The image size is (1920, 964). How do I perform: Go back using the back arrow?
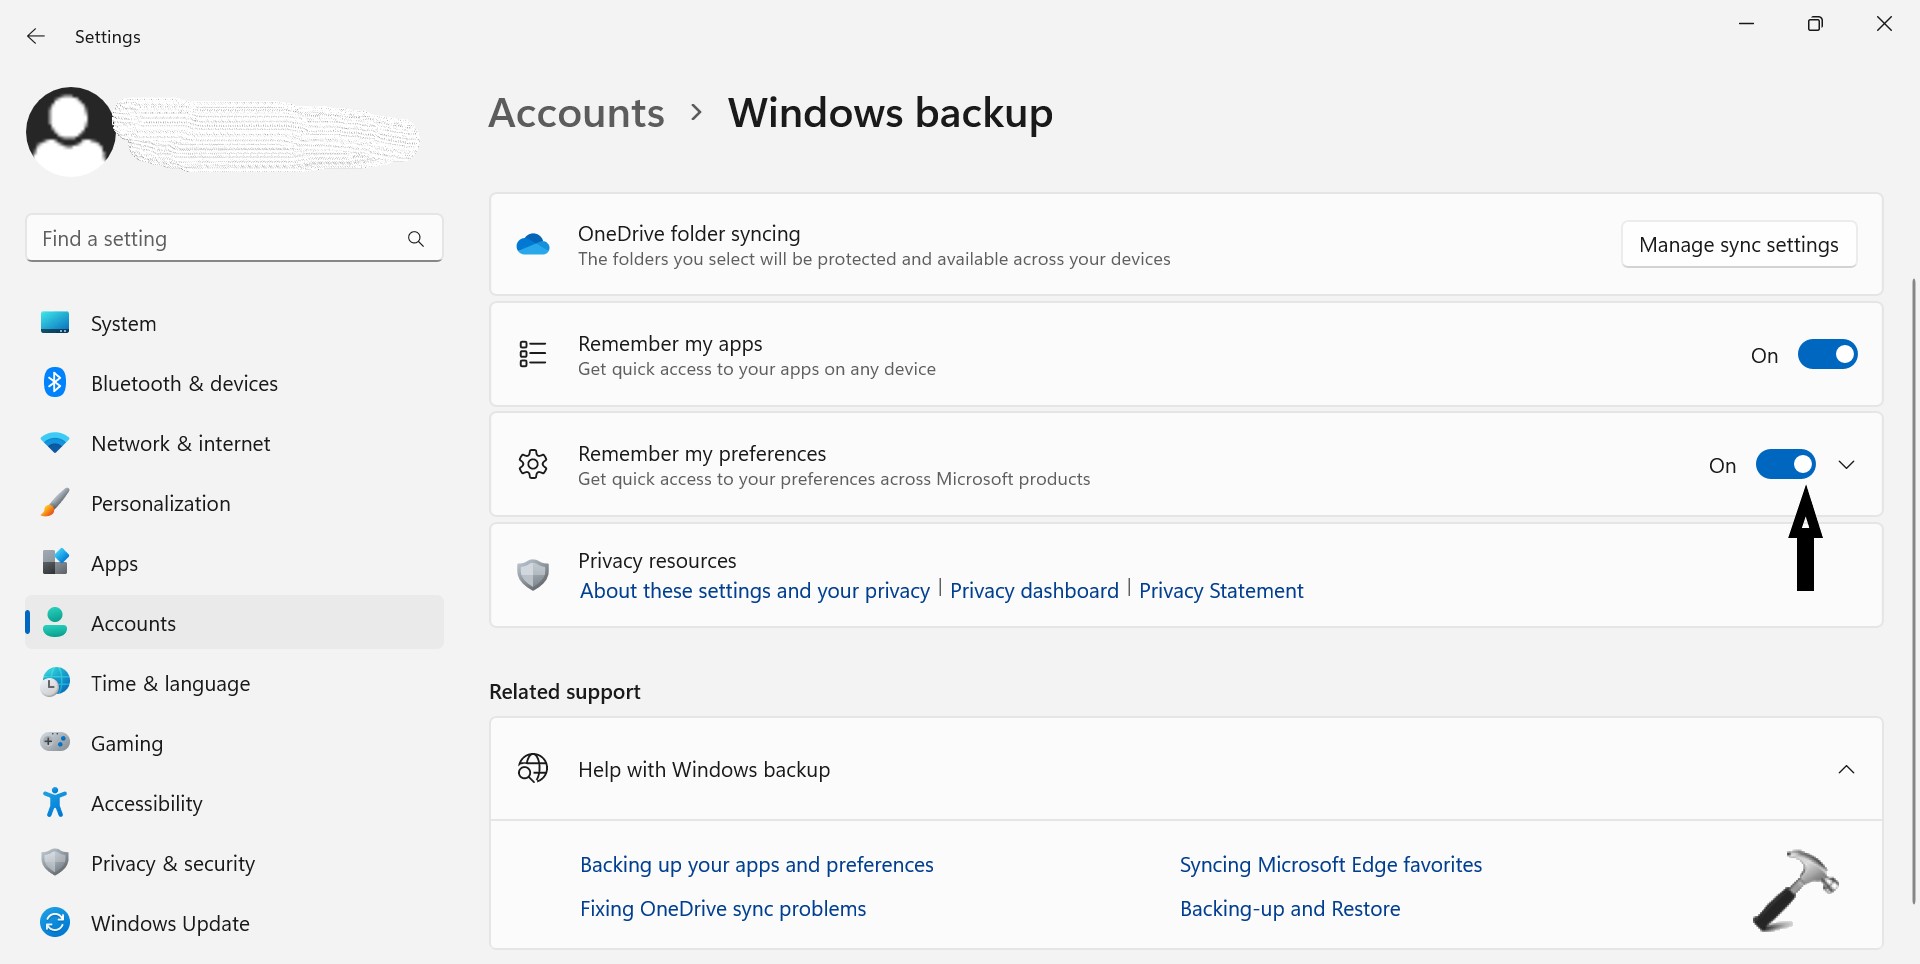click(36, 37)
